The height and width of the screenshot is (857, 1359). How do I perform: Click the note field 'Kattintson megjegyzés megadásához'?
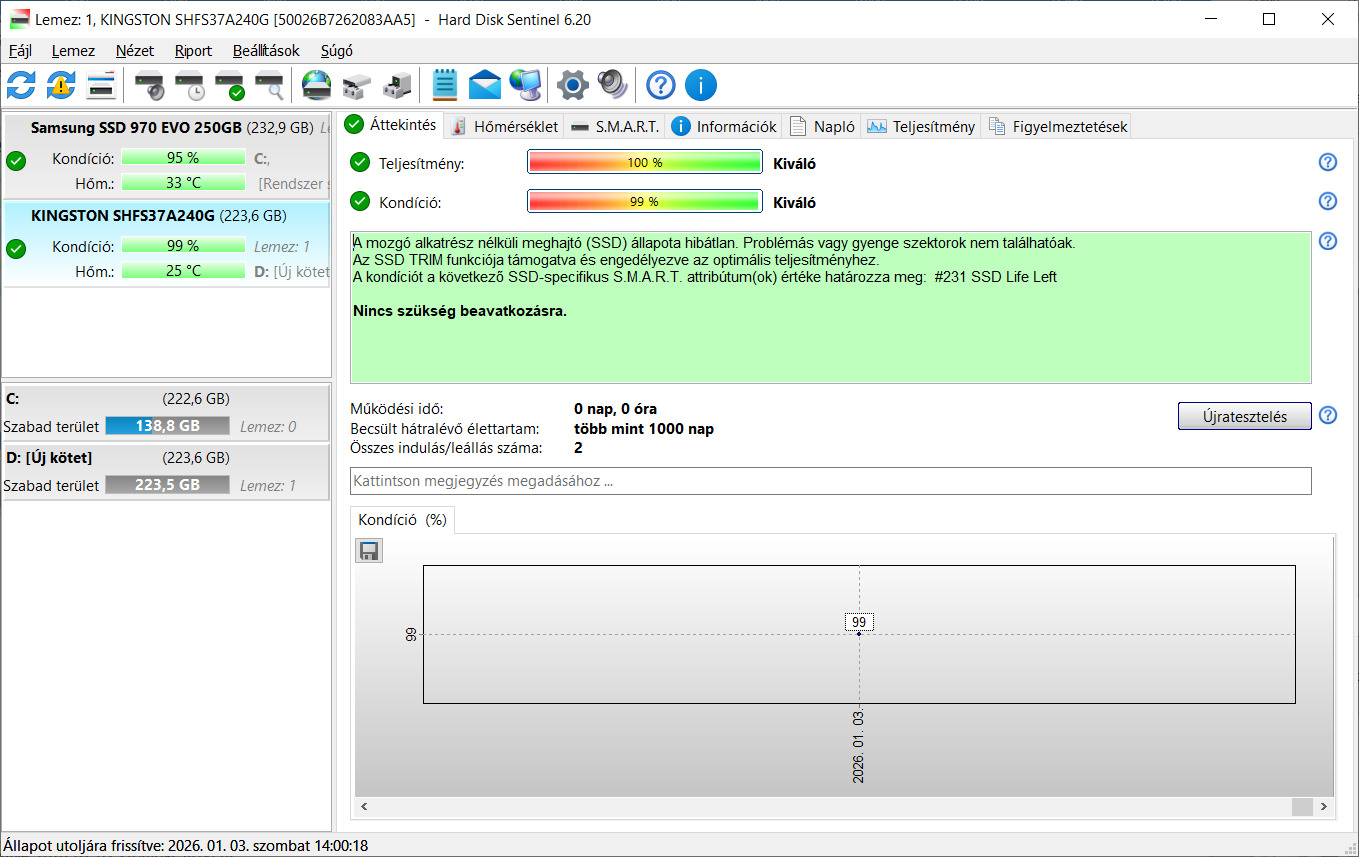coord(830,481)
